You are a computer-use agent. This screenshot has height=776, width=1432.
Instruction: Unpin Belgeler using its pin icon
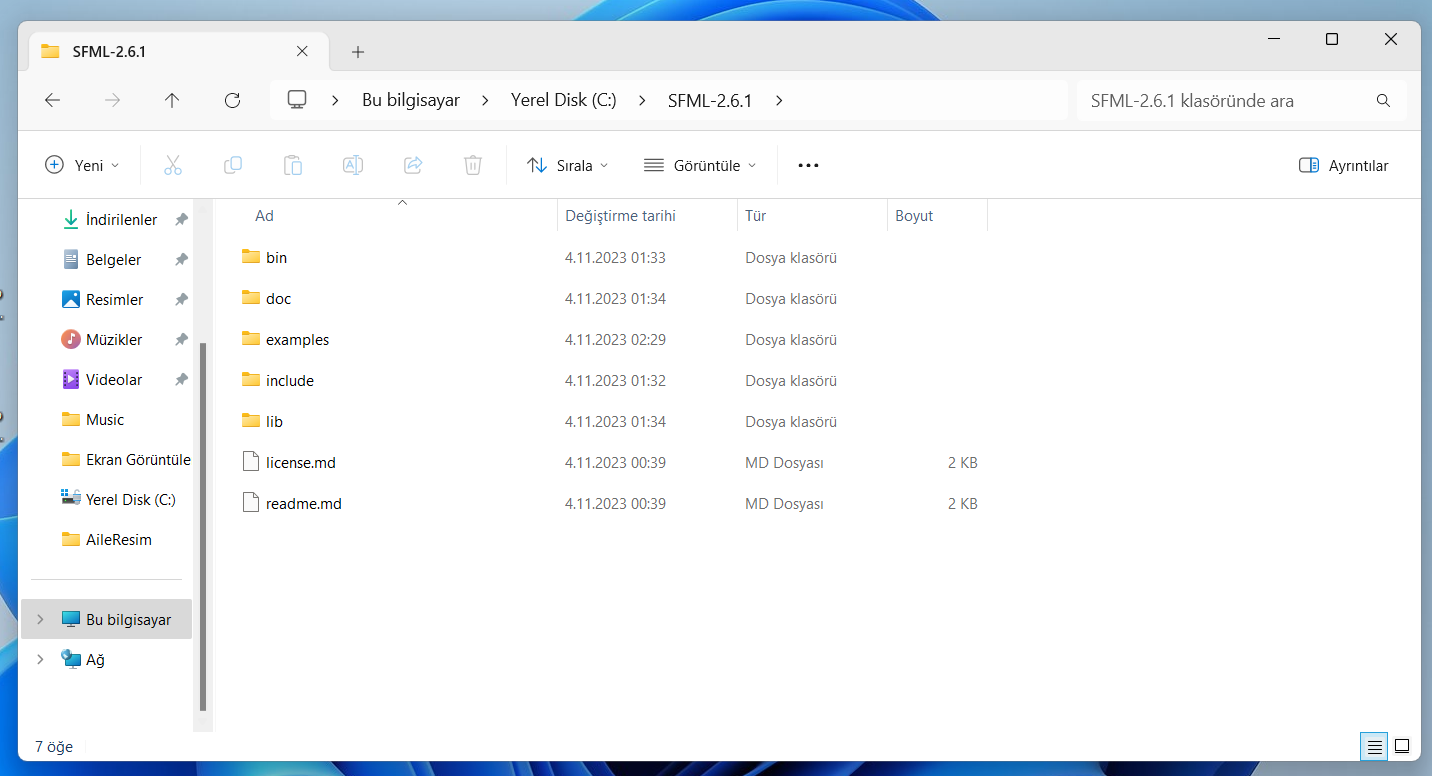click(181, 260)
